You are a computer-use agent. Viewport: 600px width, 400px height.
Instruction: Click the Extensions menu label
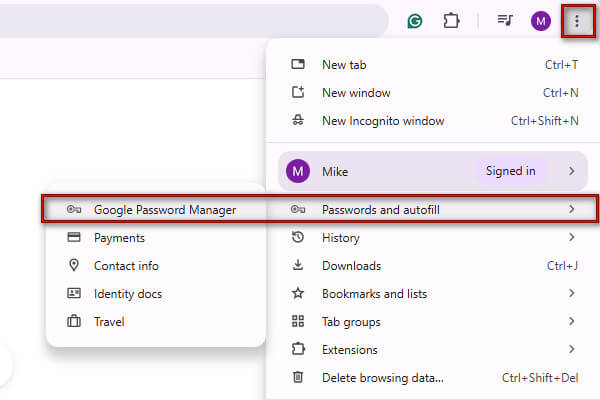point(350,350)
